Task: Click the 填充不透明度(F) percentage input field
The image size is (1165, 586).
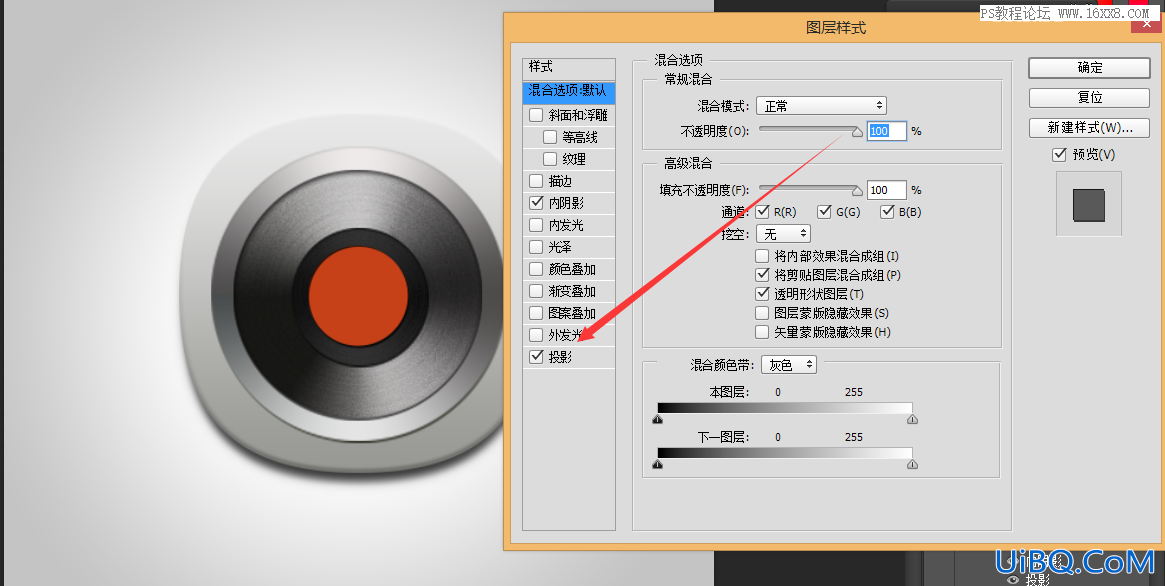Action: 886,190
